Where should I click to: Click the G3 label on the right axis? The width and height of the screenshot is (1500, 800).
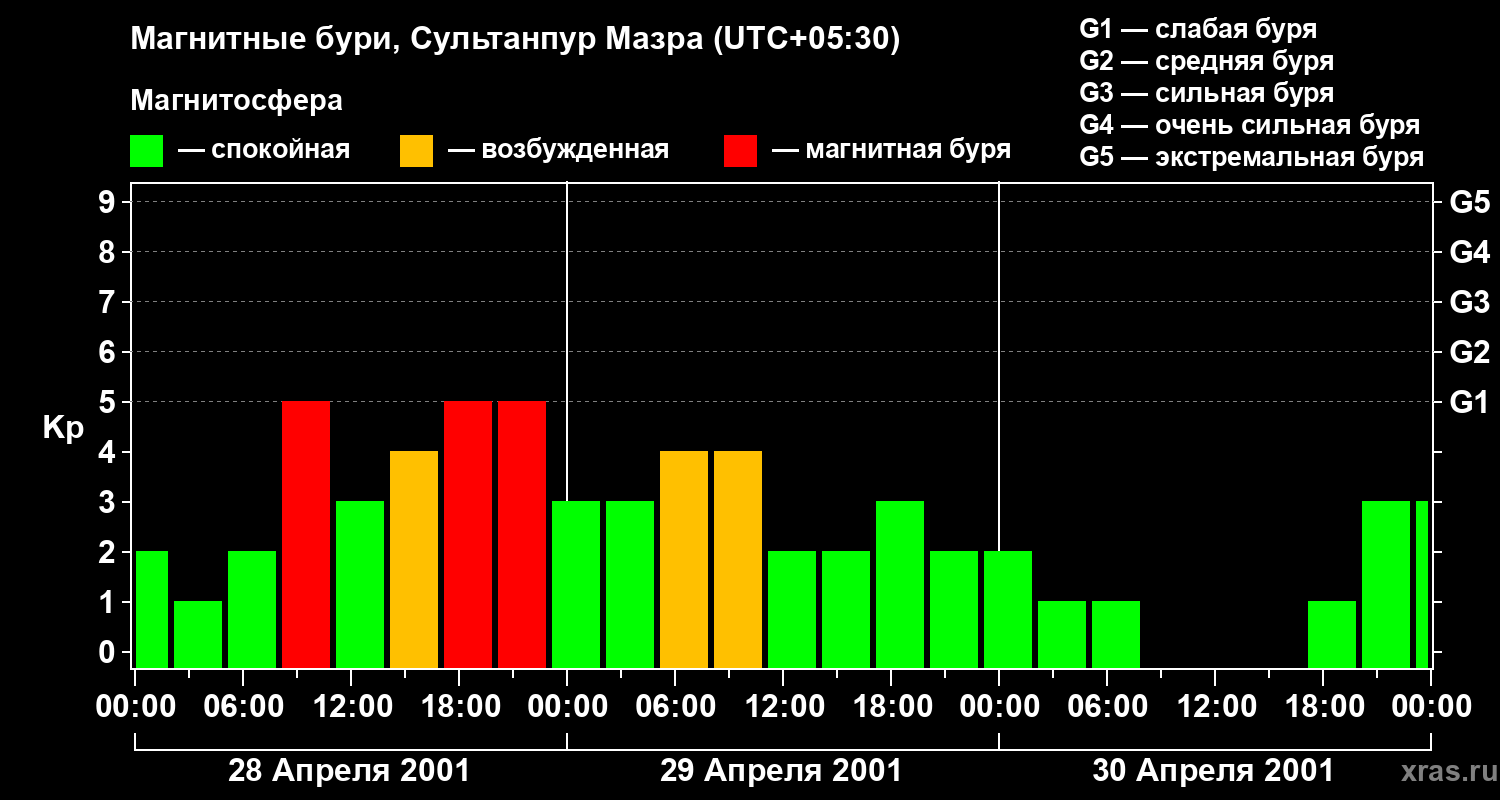point(1469,302)
